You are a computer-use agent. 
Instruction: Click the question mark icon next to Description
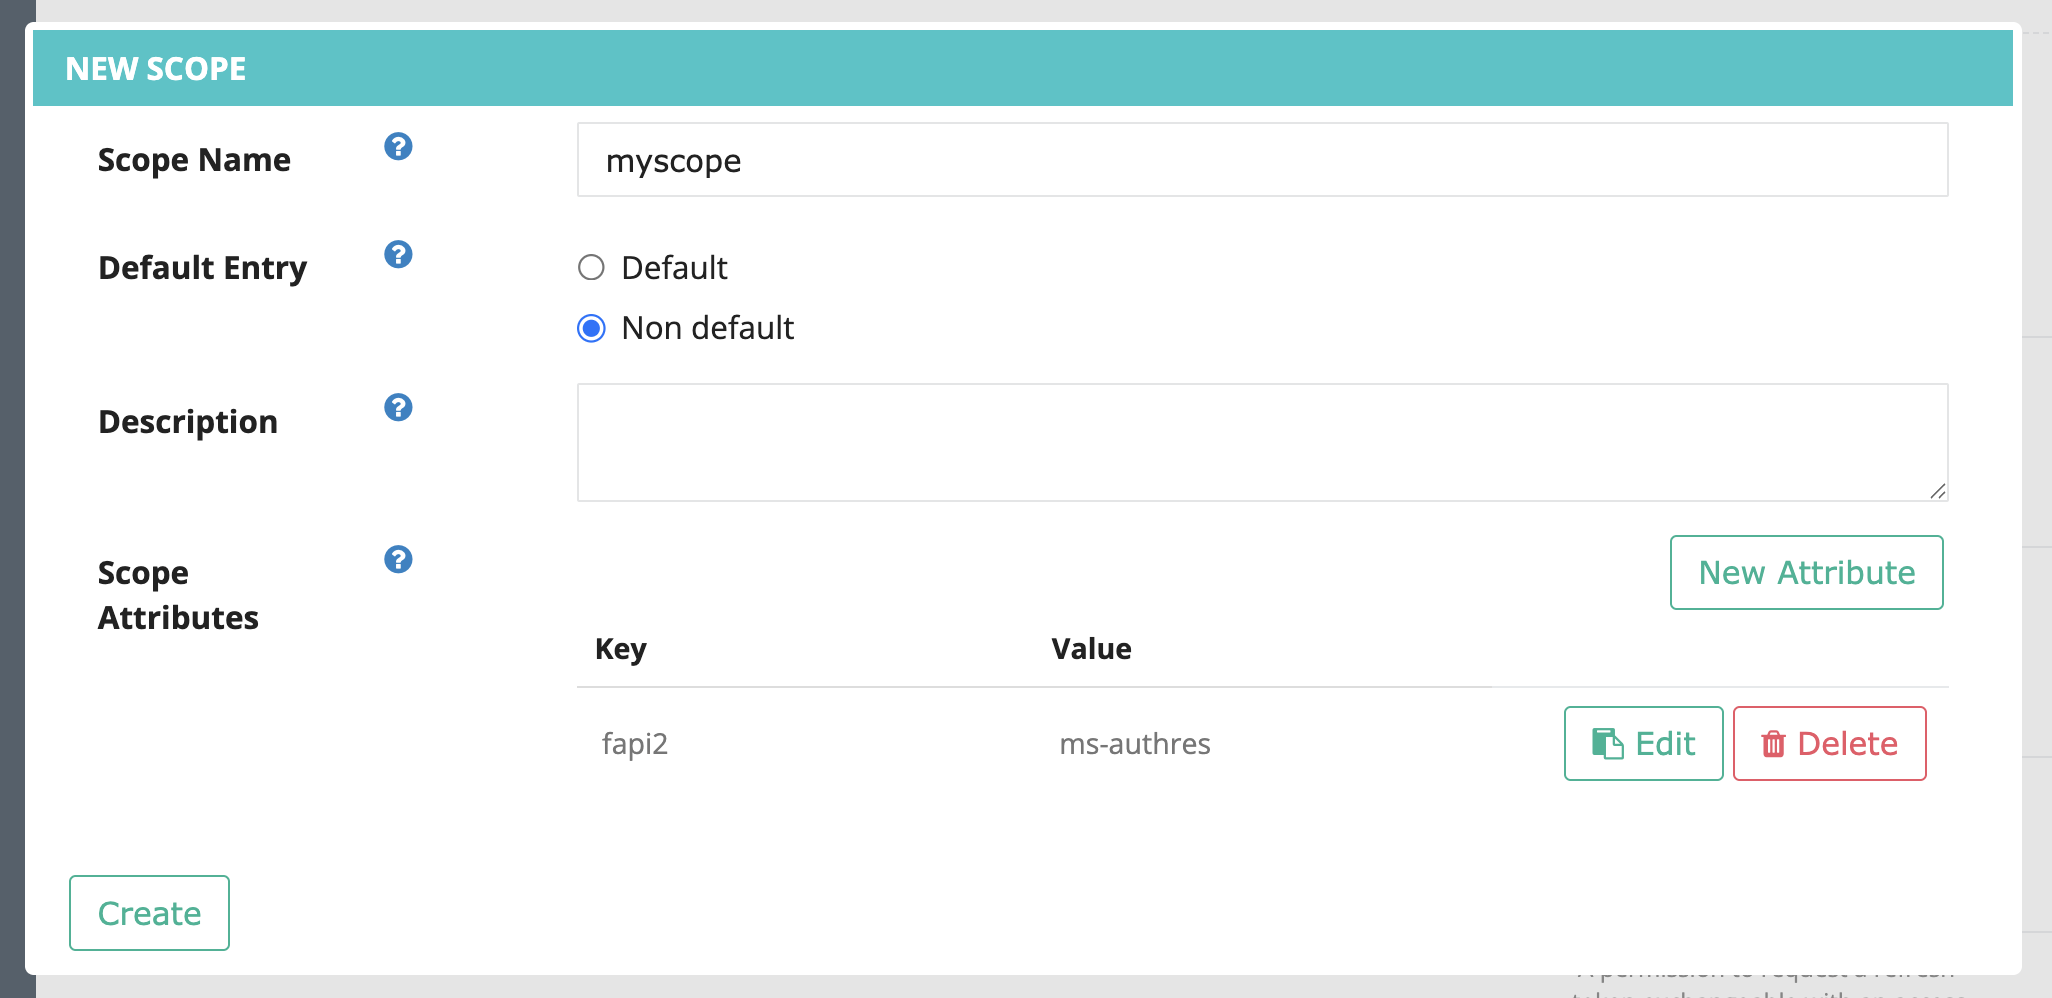398,408
